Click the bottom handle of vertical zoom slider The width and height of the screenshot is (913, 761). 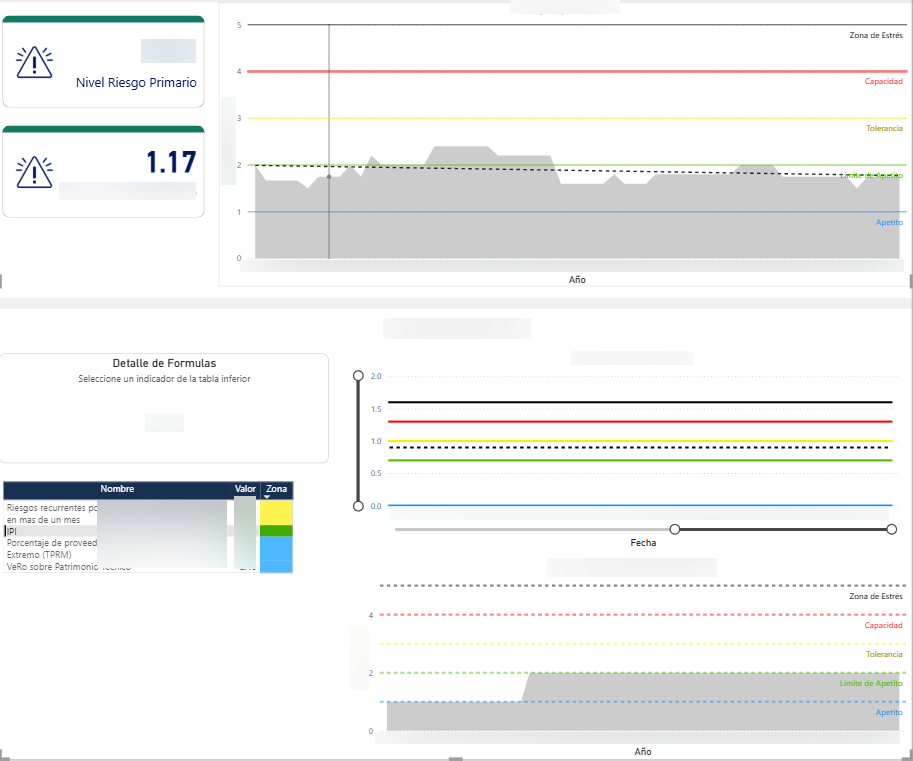358,506
